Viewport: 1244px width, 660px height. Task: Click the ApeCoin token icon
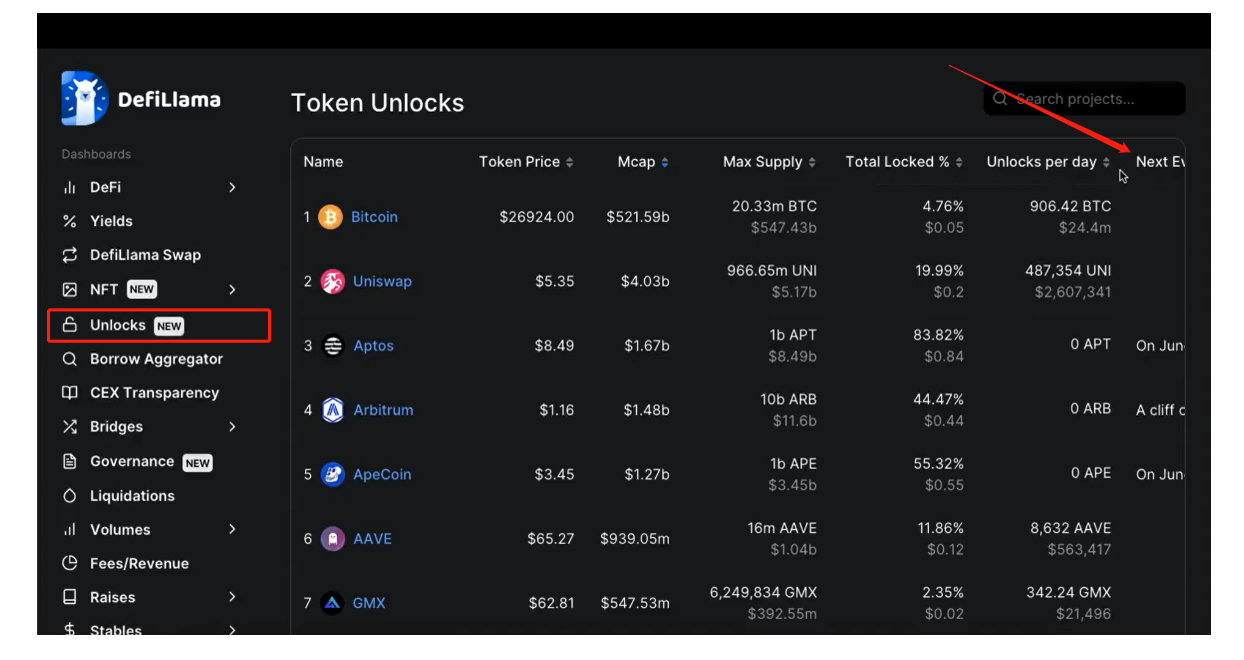point(333,475)
